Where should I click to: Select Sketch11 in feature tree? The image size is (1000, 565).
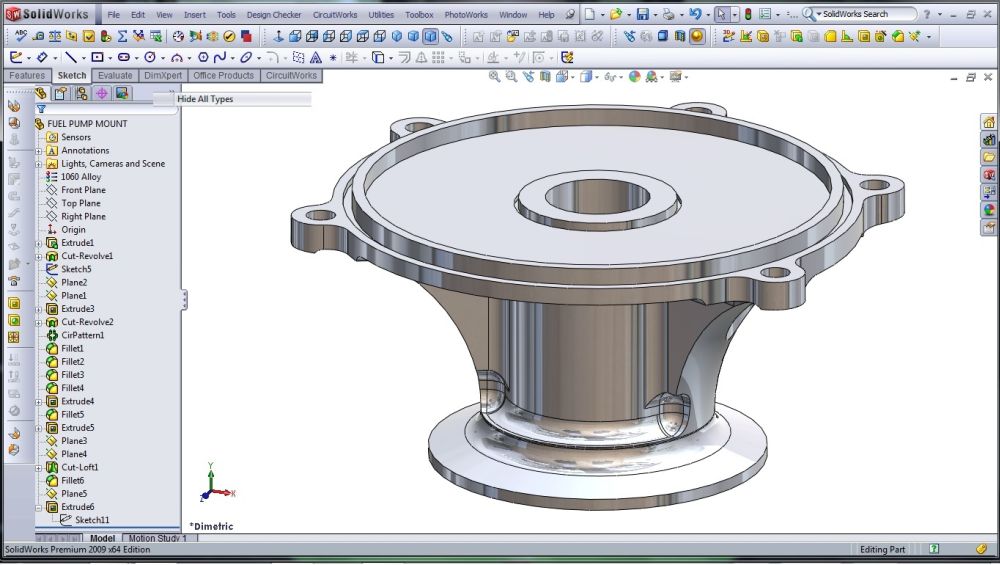(92, 520)
